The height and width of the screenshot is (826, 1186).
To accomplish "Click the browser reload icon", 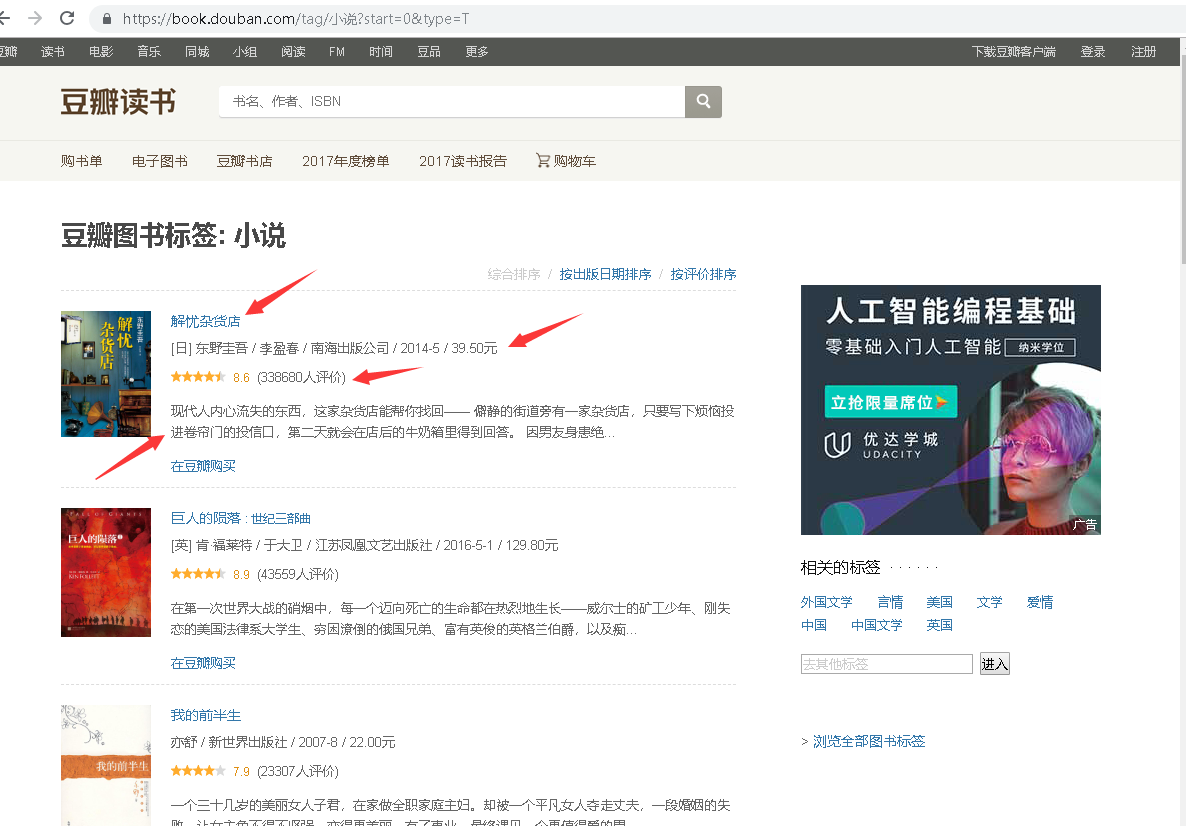I will [x=67, y=18].
